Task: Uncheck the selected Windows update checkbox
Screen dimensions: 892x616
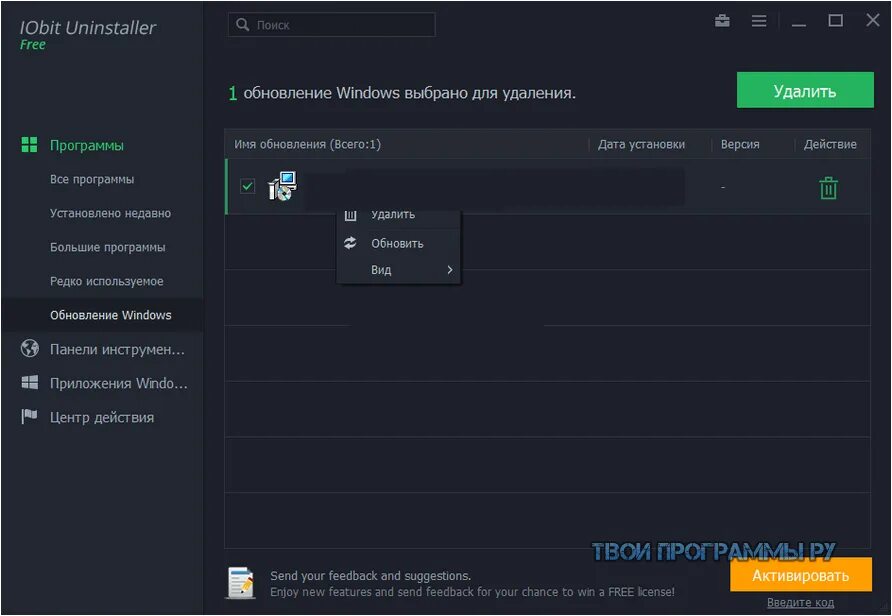Action: click(247, 186)
